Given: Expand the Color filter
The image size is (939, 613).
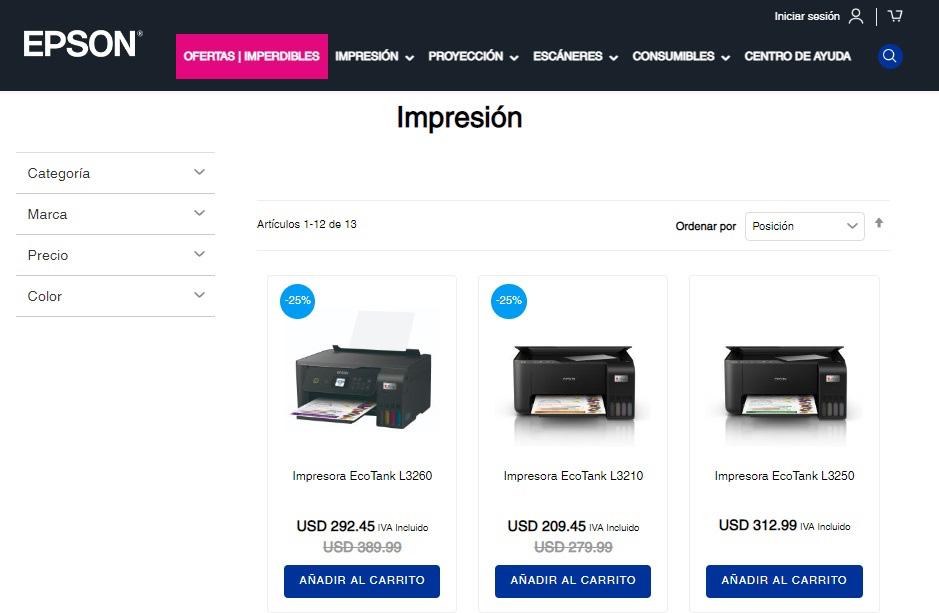Looking at the screenshot, I should 116,296.
